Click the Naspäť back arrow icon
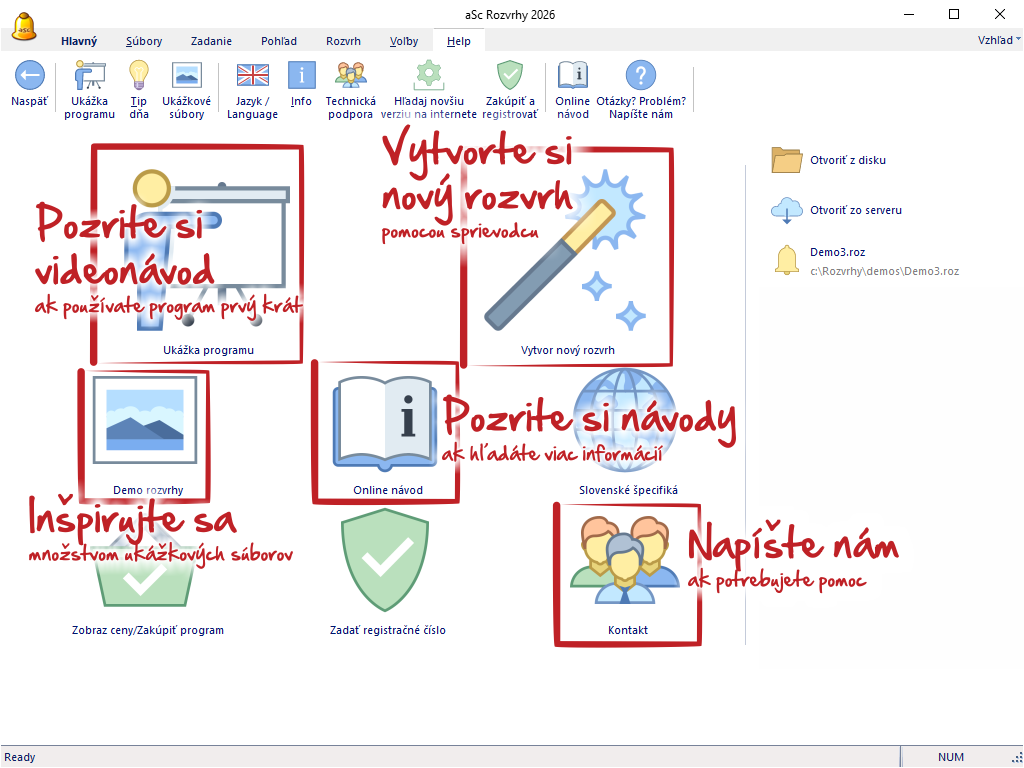This screenshot has height=768, width=1024. [29, 76]
